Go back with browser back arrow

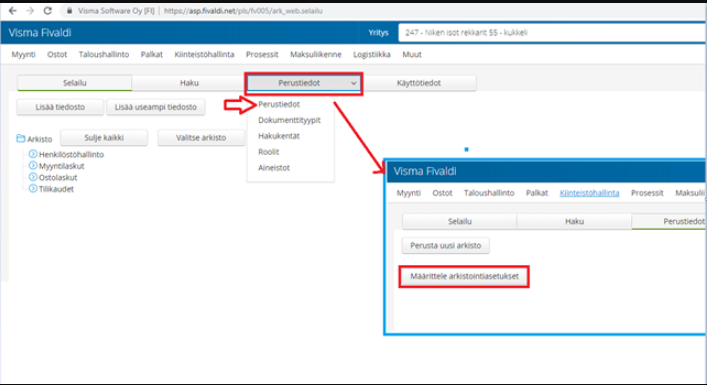point(13,11)
